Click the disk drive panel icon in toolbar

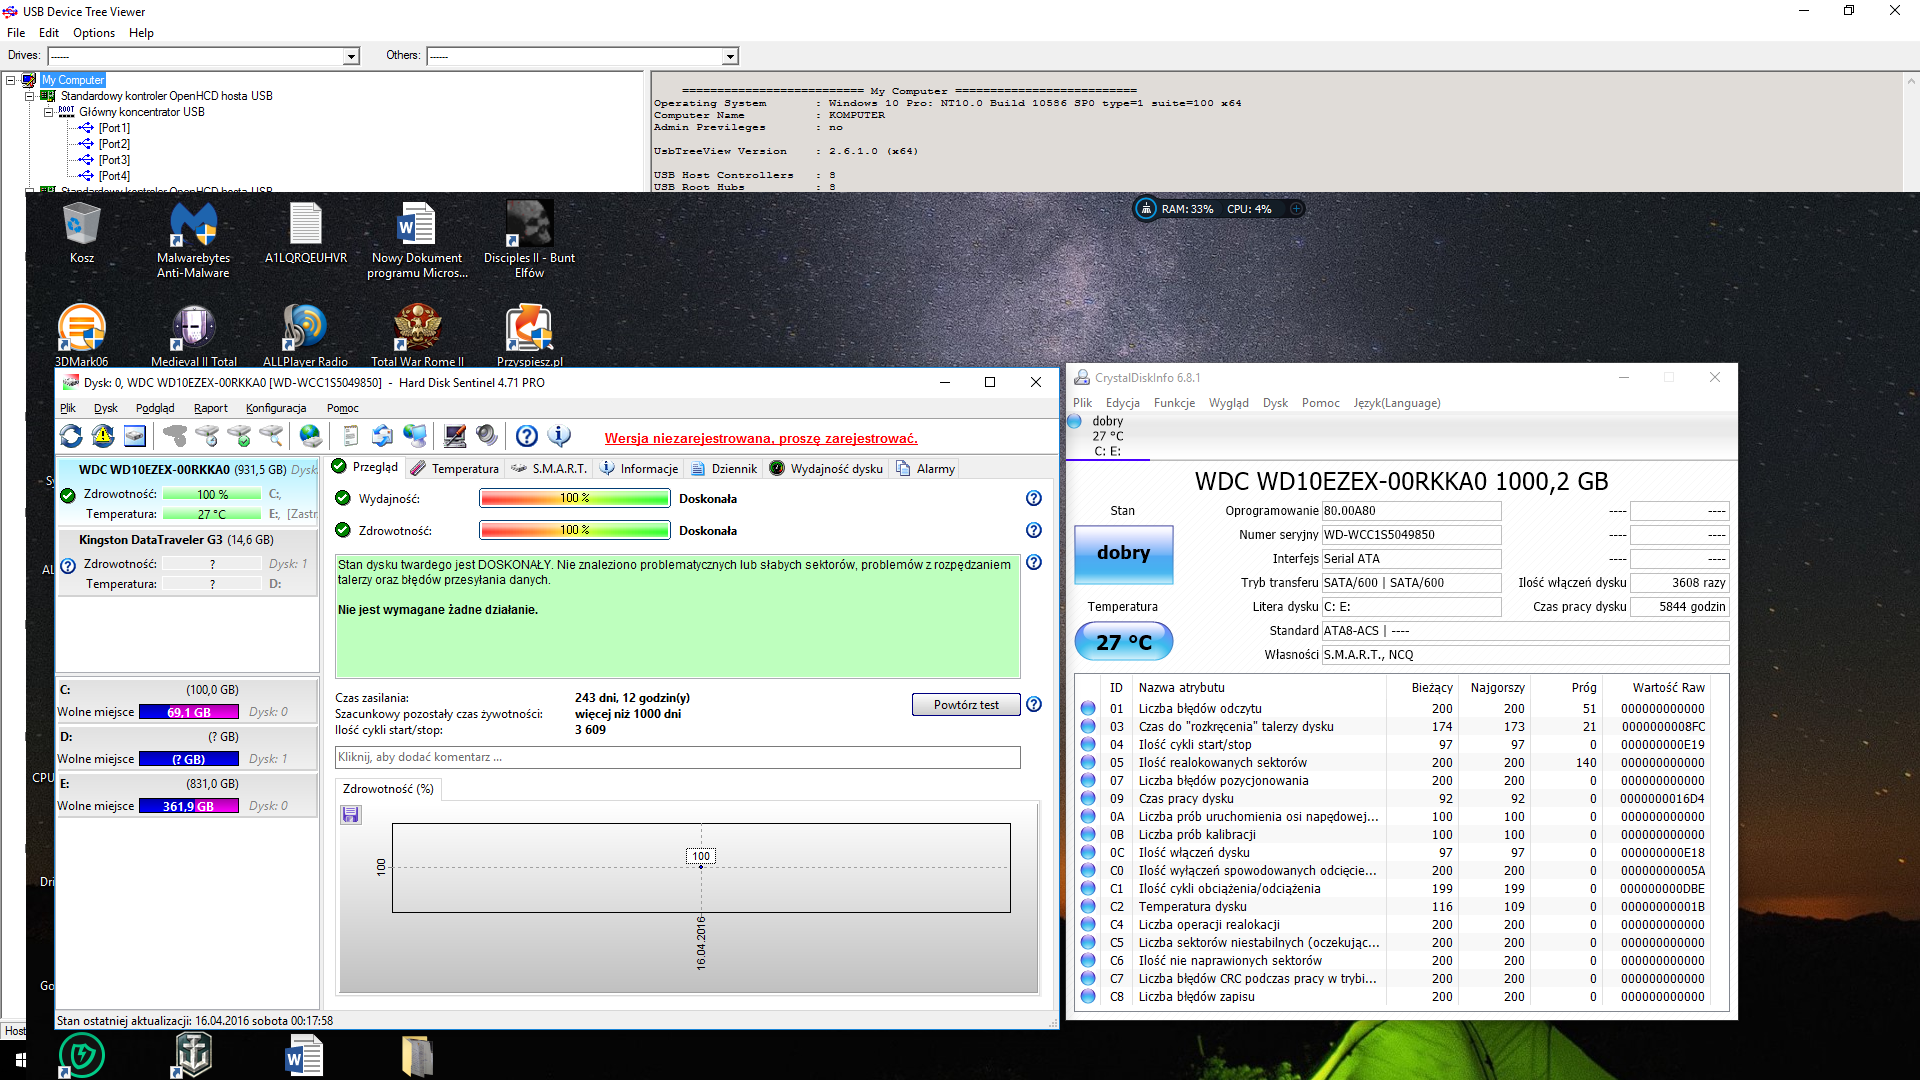[x=135, y=436]
